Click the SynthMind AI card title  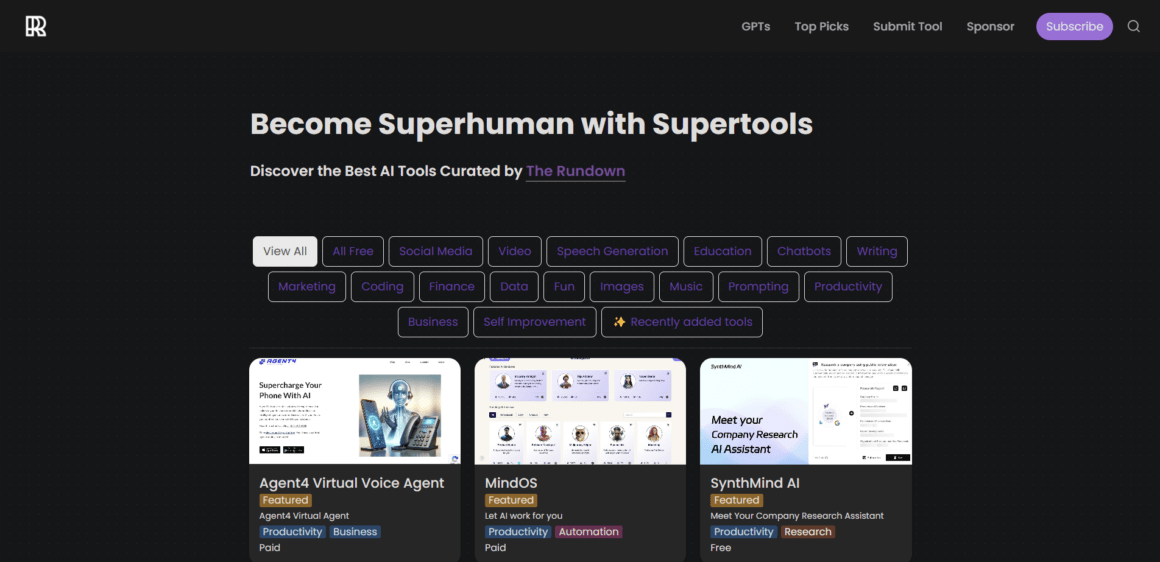coord(755,483)
